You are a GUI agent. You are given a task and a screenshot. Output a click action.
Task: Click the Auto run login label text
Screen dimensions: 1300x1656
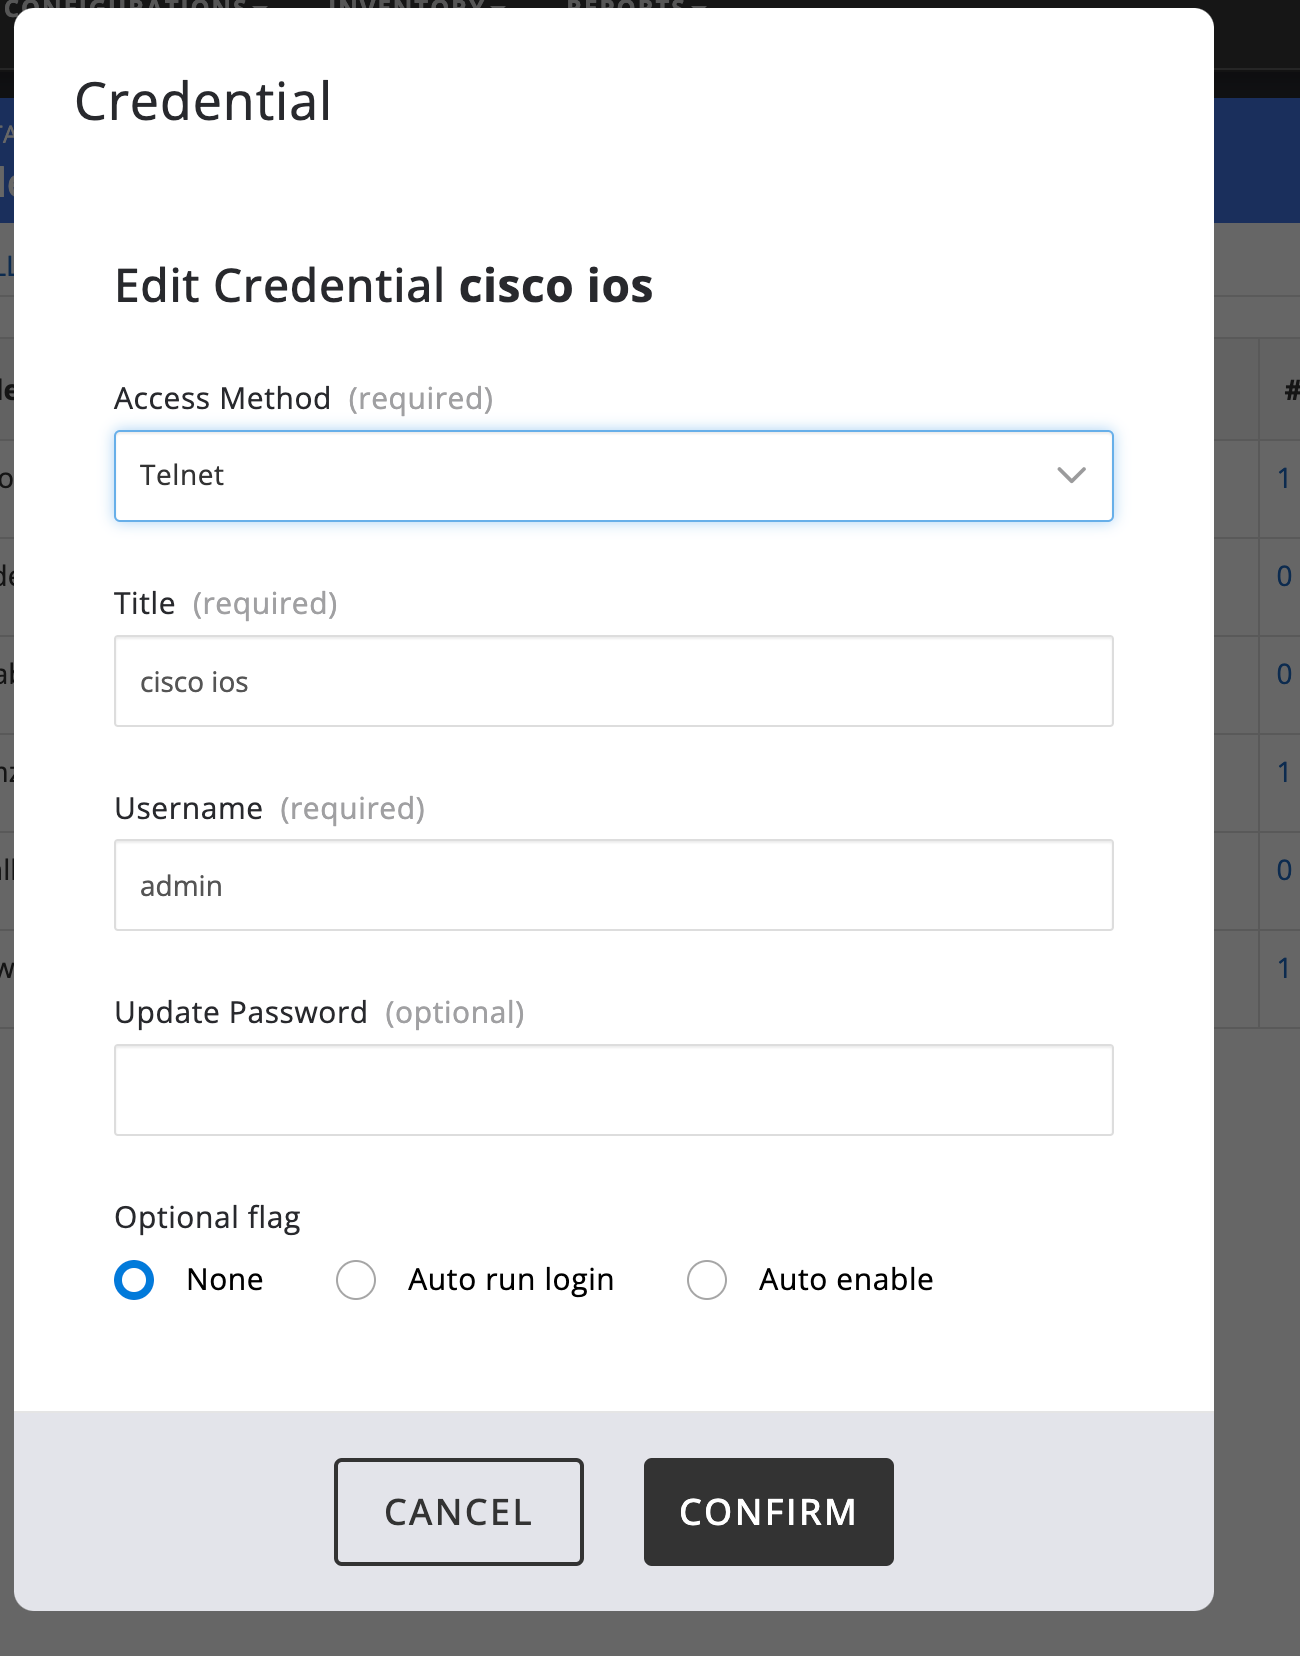point(510,1280)
